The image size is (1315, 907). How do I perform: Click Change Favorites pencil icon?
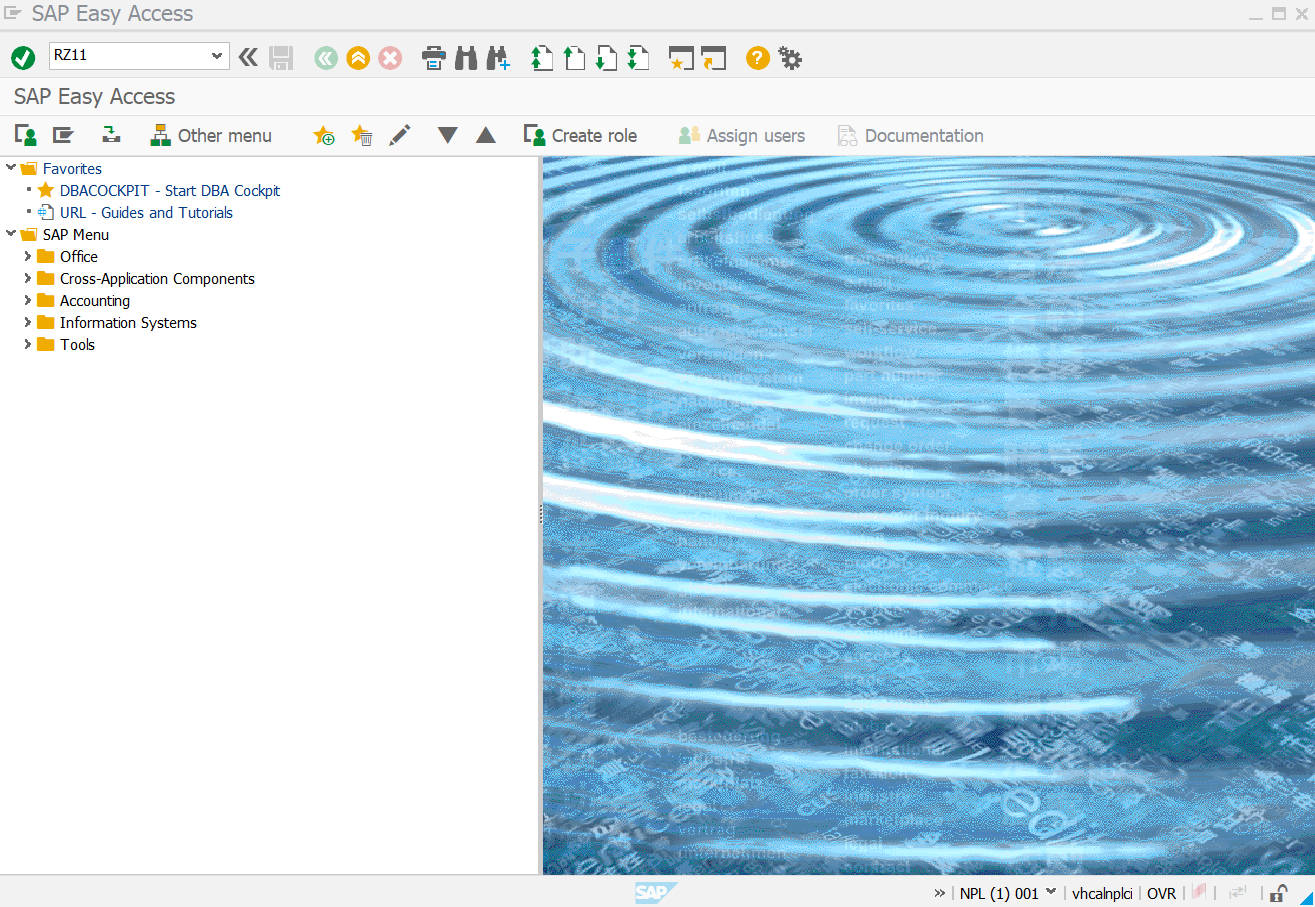pyautogui.click(x=400, y=135)
